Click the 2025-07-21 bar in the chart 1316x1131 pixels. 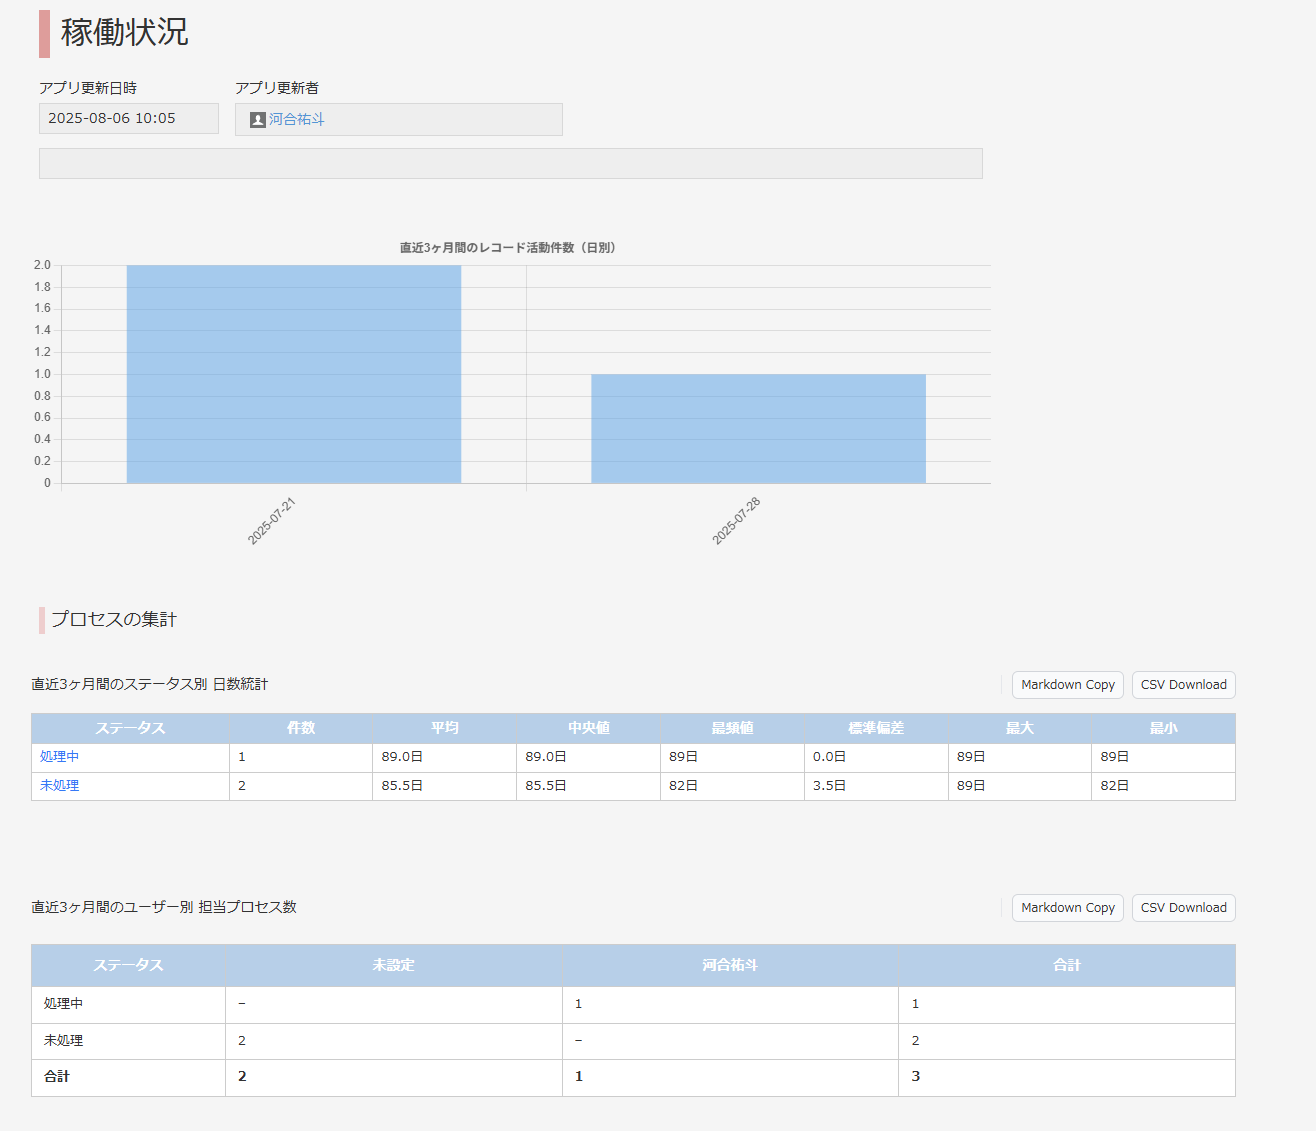pyautogui.click(x=294, y=374)
